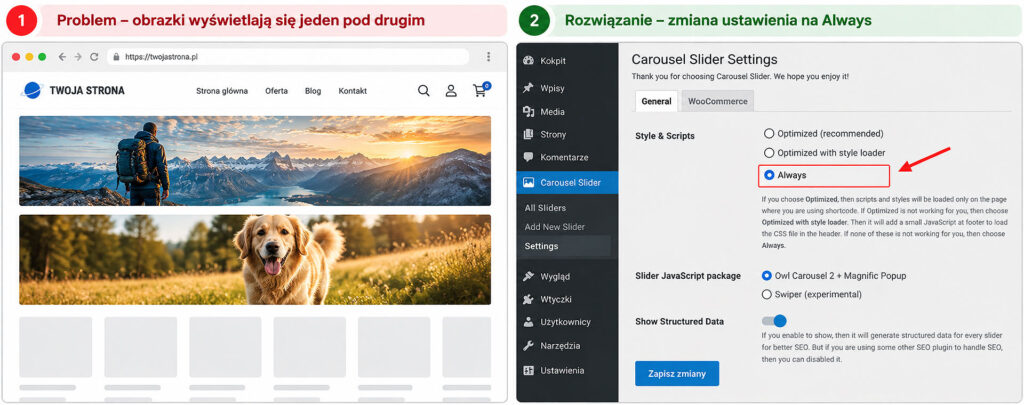This screenshot has width=1024, height=405.
Task: Open Ustawienia label in admin sidebar
Action: tap(562, 370)
